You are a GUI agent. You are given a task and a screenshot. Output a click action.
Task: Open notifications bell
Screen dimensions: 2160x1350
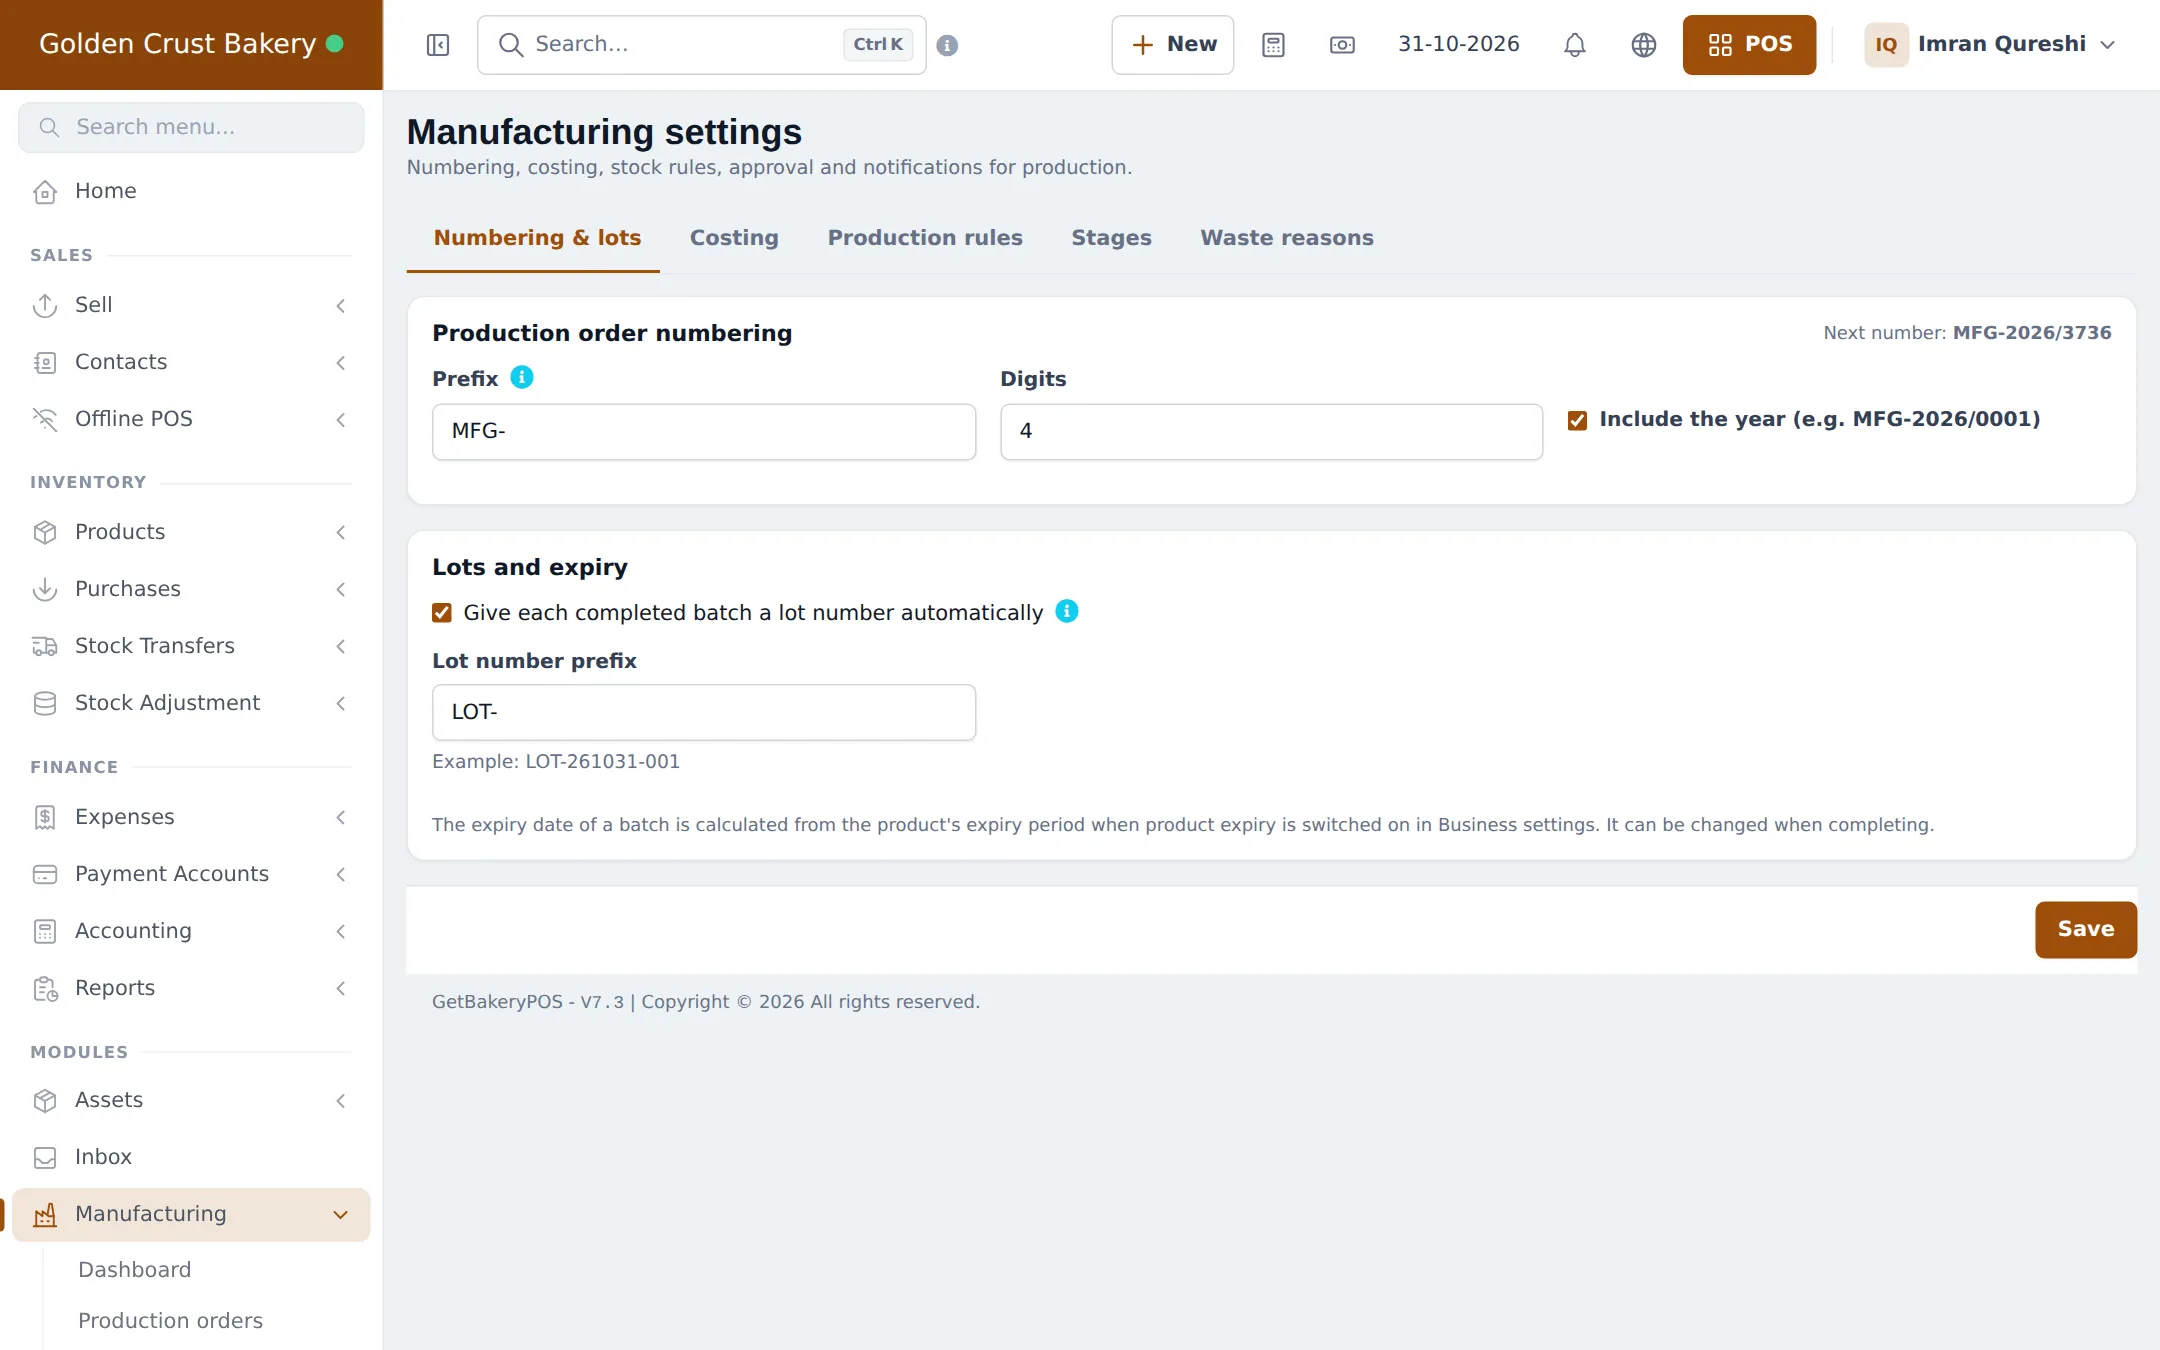[x=1575, y=45]
